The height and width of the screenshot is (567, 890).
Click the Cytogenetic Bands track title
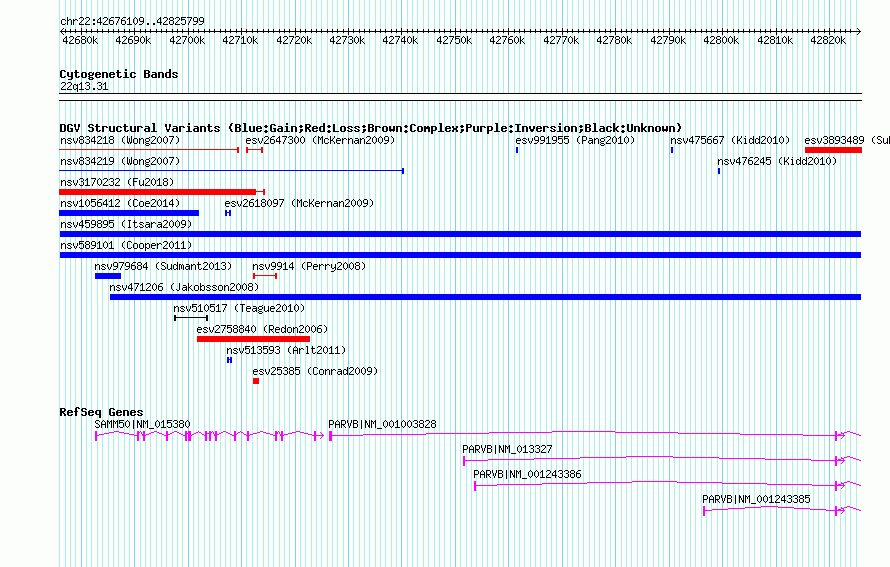[119, 74]
